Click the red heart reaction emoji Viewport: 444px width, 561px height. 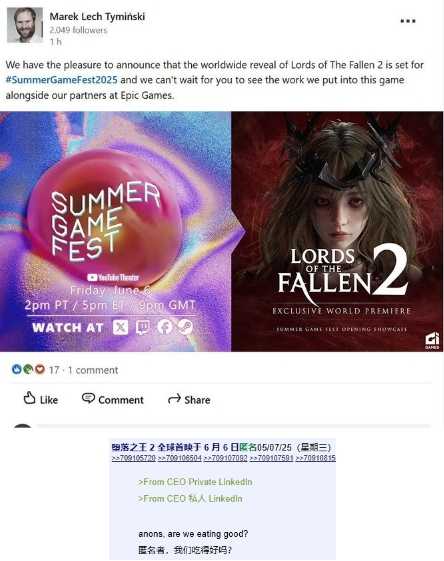(x=40, y=369)
